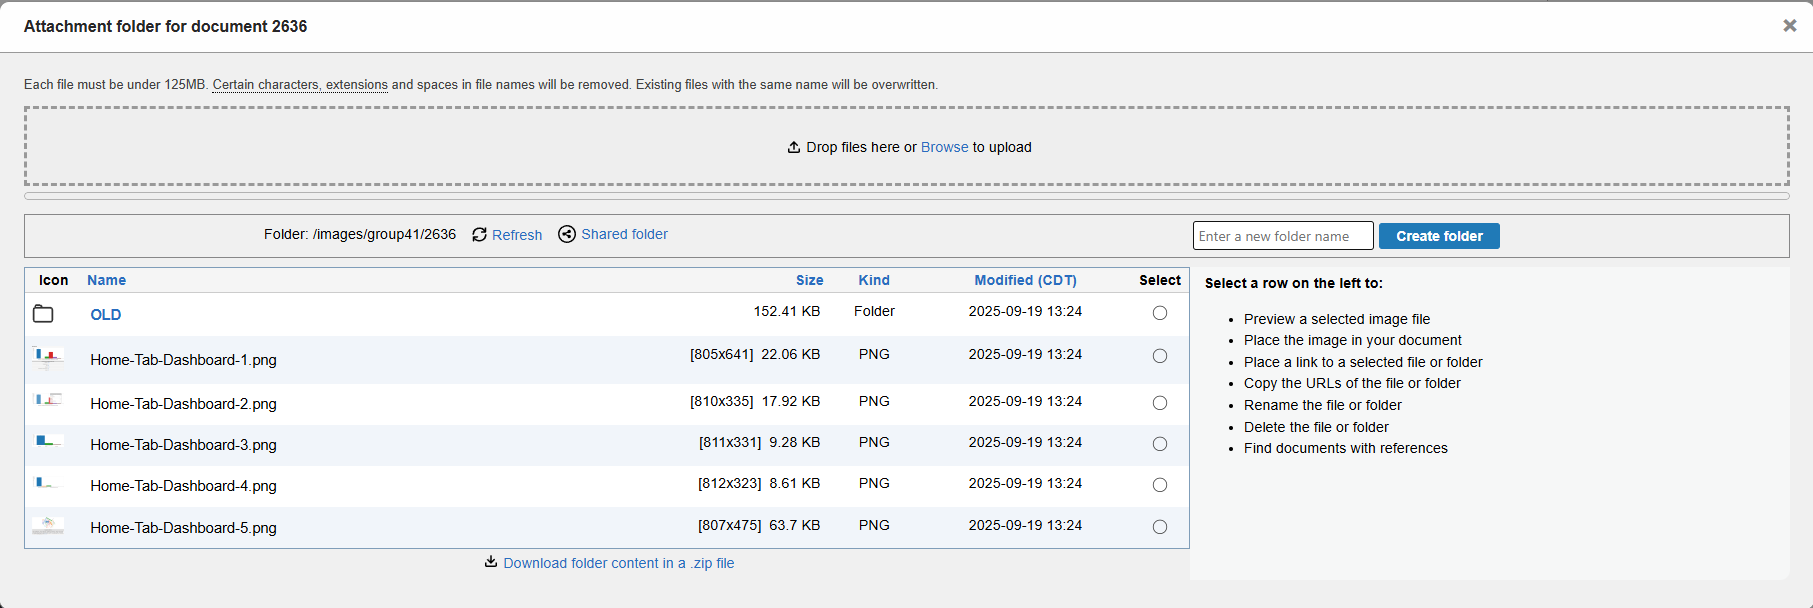
Task: Click the download icon beside zip link
Action: point(491,562)
